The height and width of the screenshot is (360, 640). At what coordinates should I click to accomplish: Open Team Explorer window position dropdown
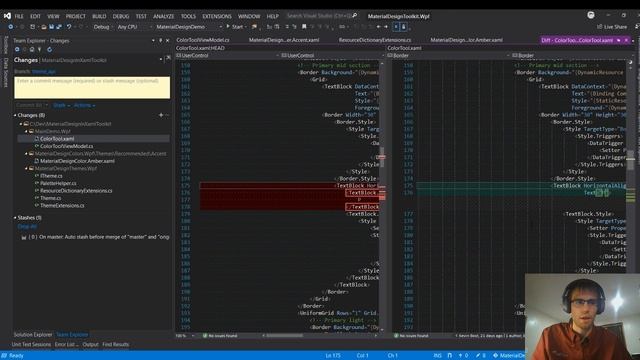153,41
